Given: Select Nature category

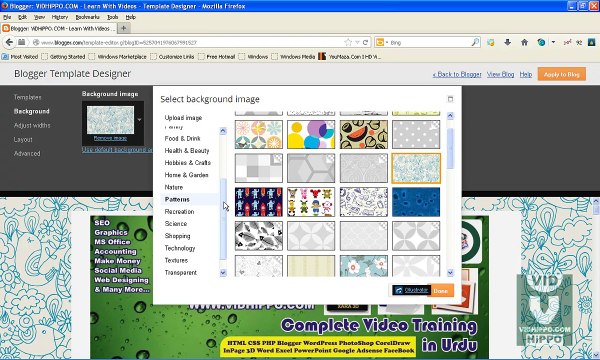Looking at the screenshot, I should click(x=174, y=187).
